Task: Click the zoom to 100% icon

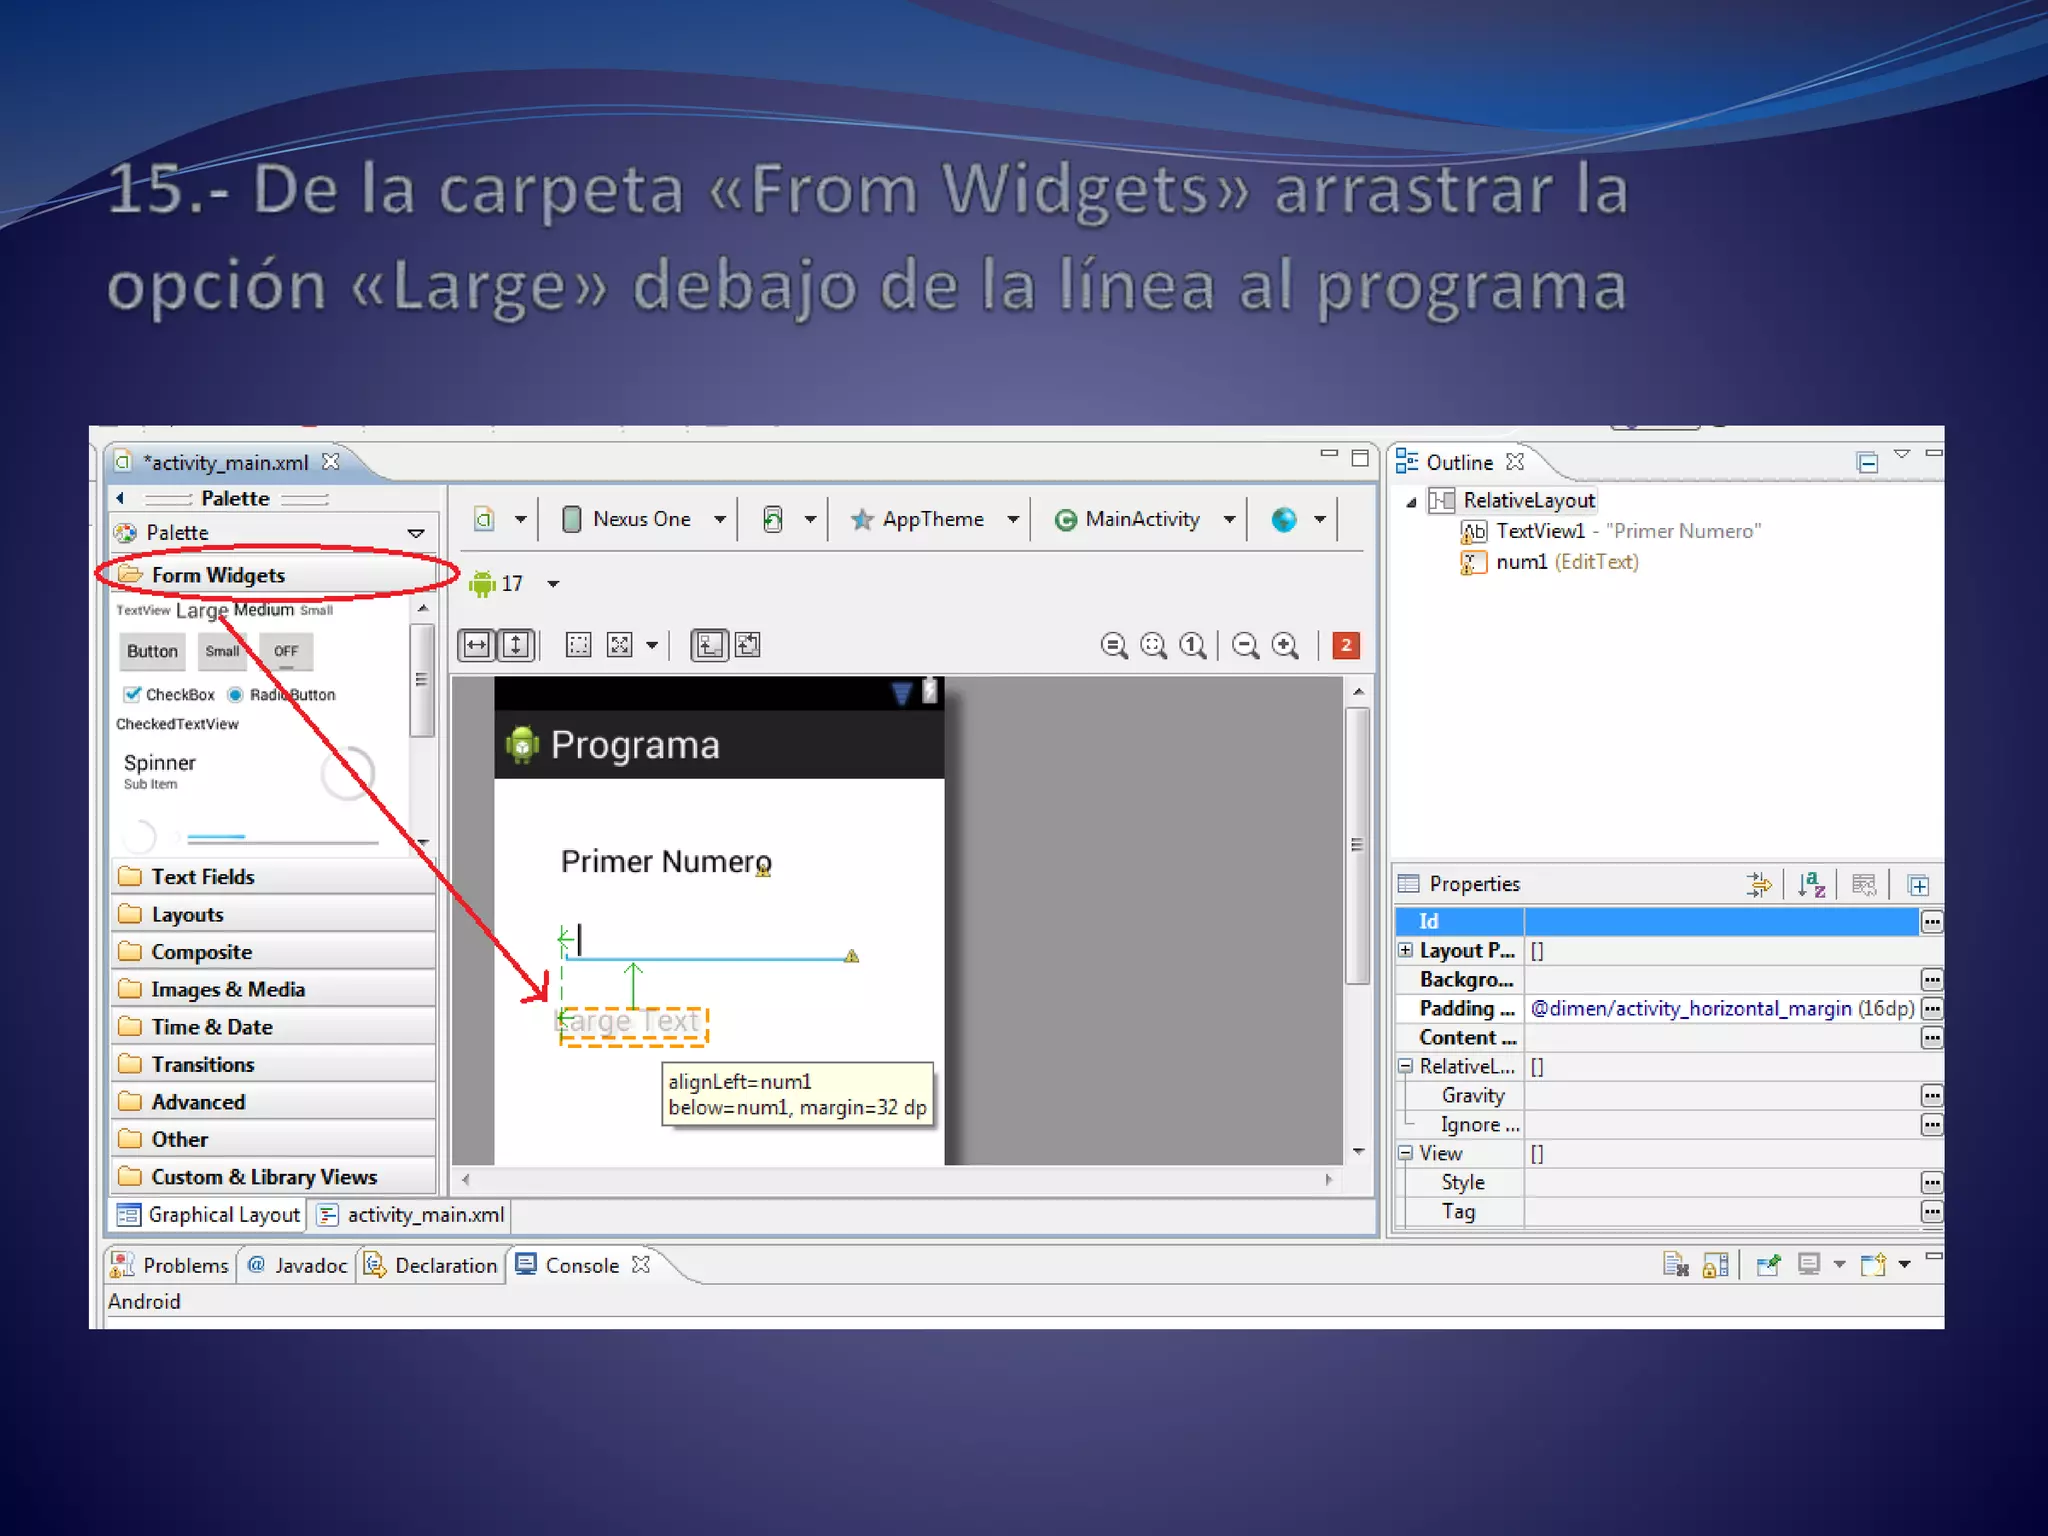Action: pyautogui.click(x=1193, y=646)
